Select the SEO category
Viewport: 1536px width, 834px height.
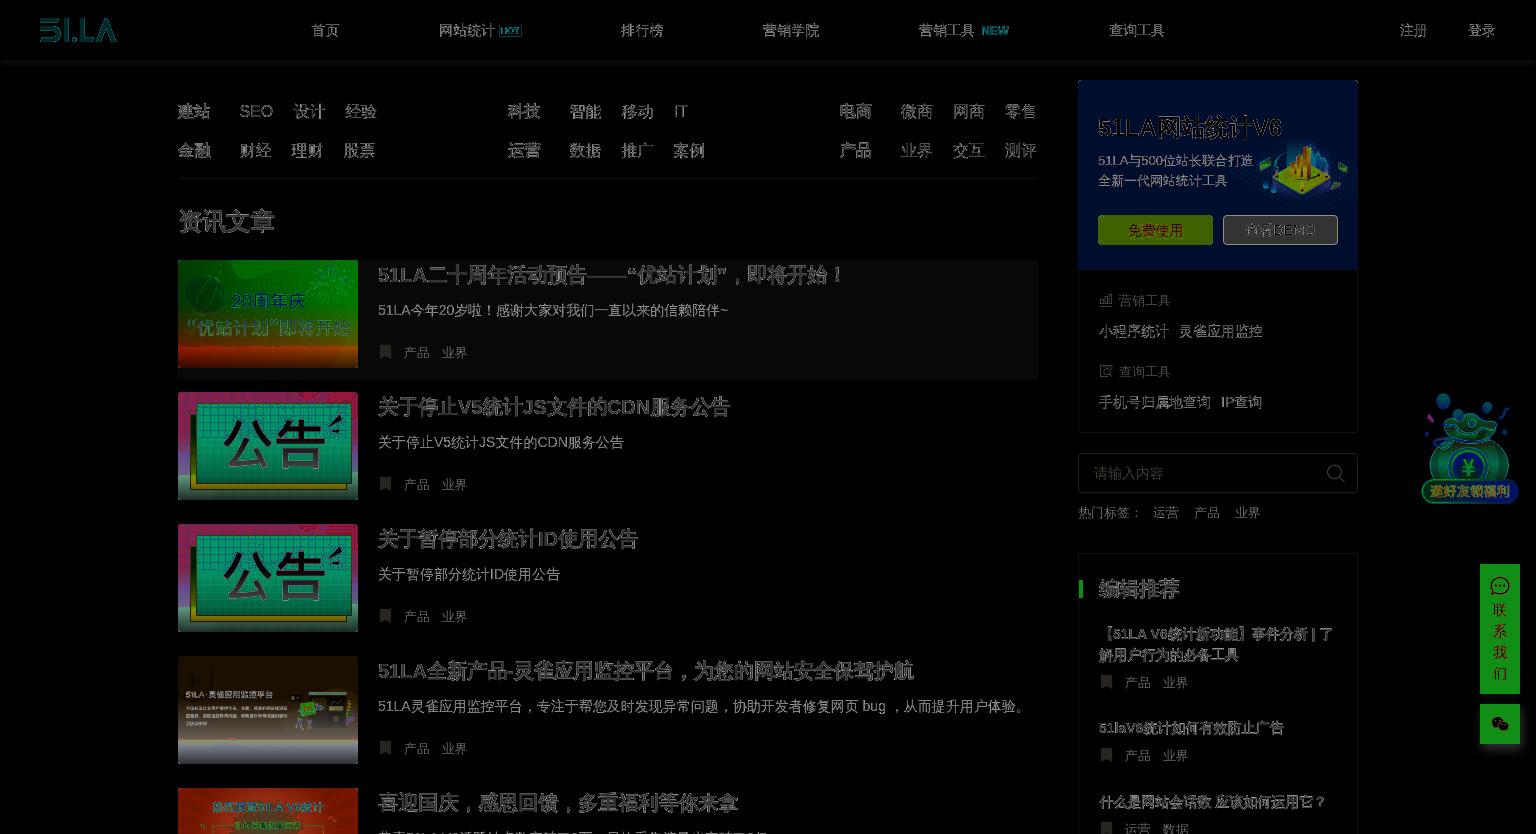pyautogui.click(x=256, y=111)
